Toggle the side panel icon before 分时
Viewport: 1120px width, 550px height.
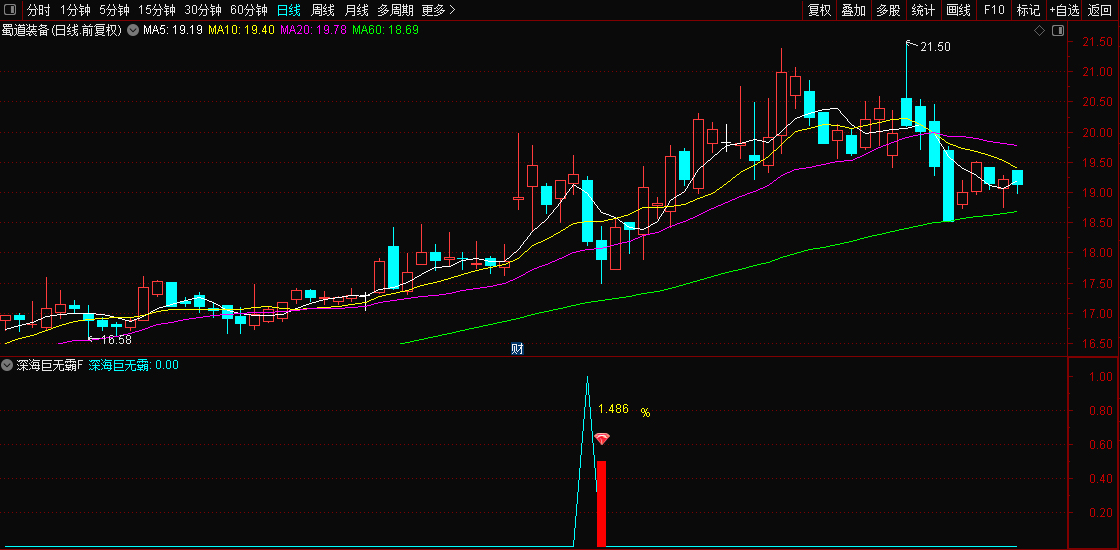11,10
